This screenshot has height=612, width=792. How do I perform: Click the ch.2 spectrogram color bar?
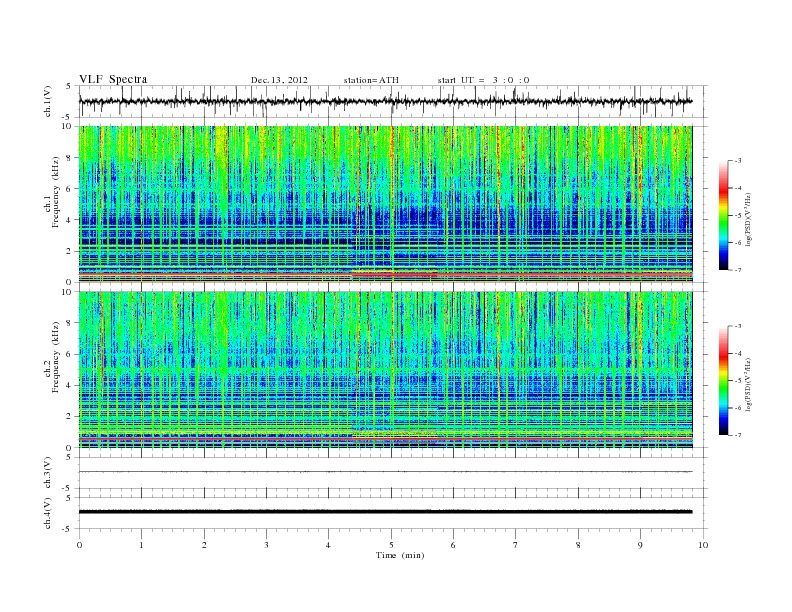click(x=723, y=380)
